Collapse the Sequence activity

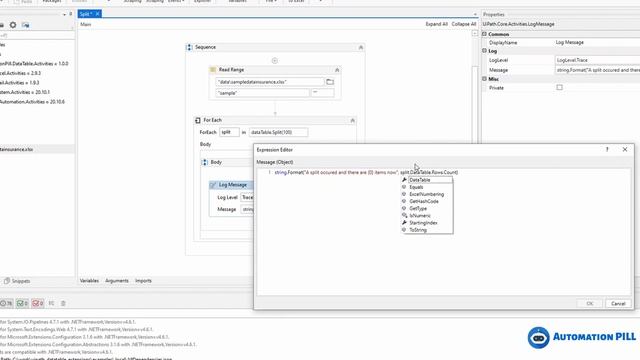(x=361, y=47)
